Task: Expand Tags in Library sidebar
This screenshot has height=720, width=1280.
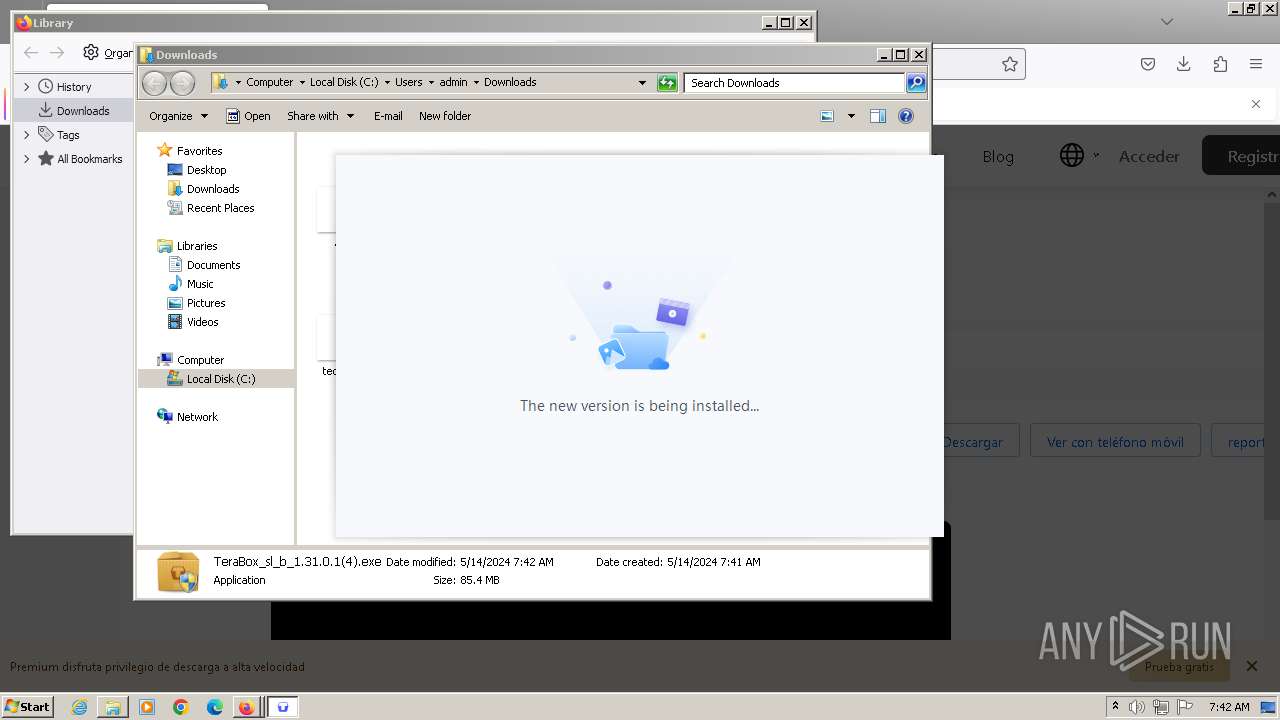Action: [x=27, y=135]
